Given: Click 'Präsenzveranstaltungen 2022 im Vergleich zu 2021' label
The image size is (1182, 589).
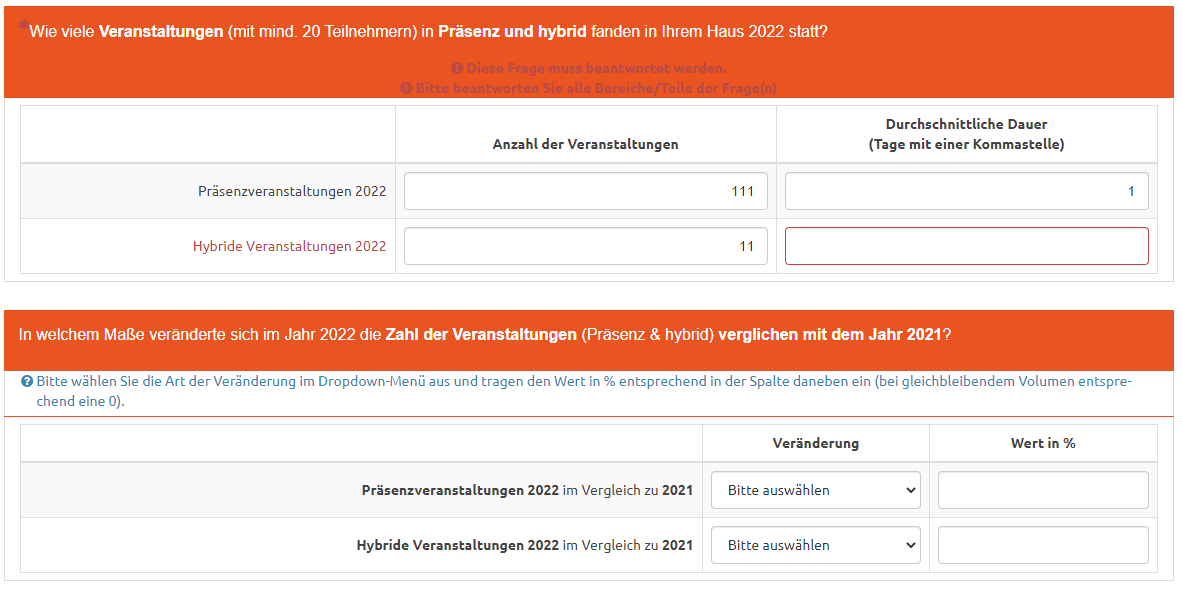Looking at the screenshot, I should 526,490.
